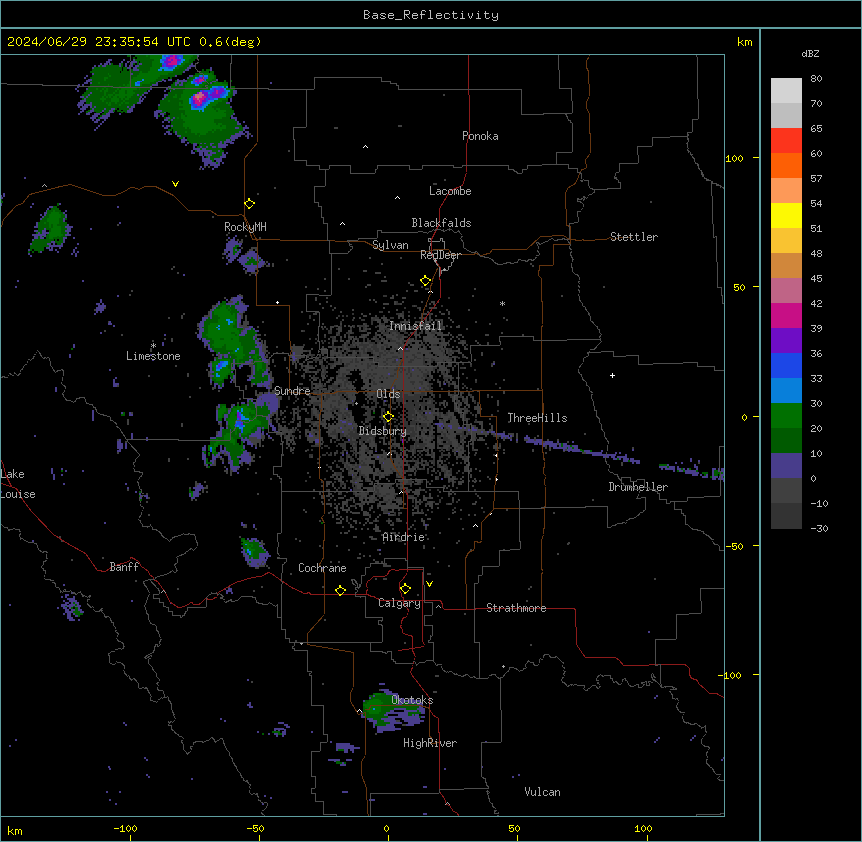Select the royal blue swatch in the dBZ legend
862x842 pixels.
click(x=786, y=365)
